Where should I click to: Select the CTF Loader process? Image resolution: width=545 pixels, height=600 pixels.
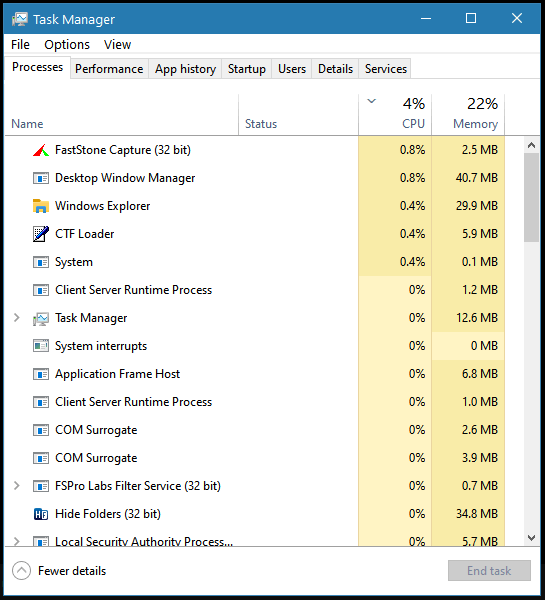(x=255, y=234)
